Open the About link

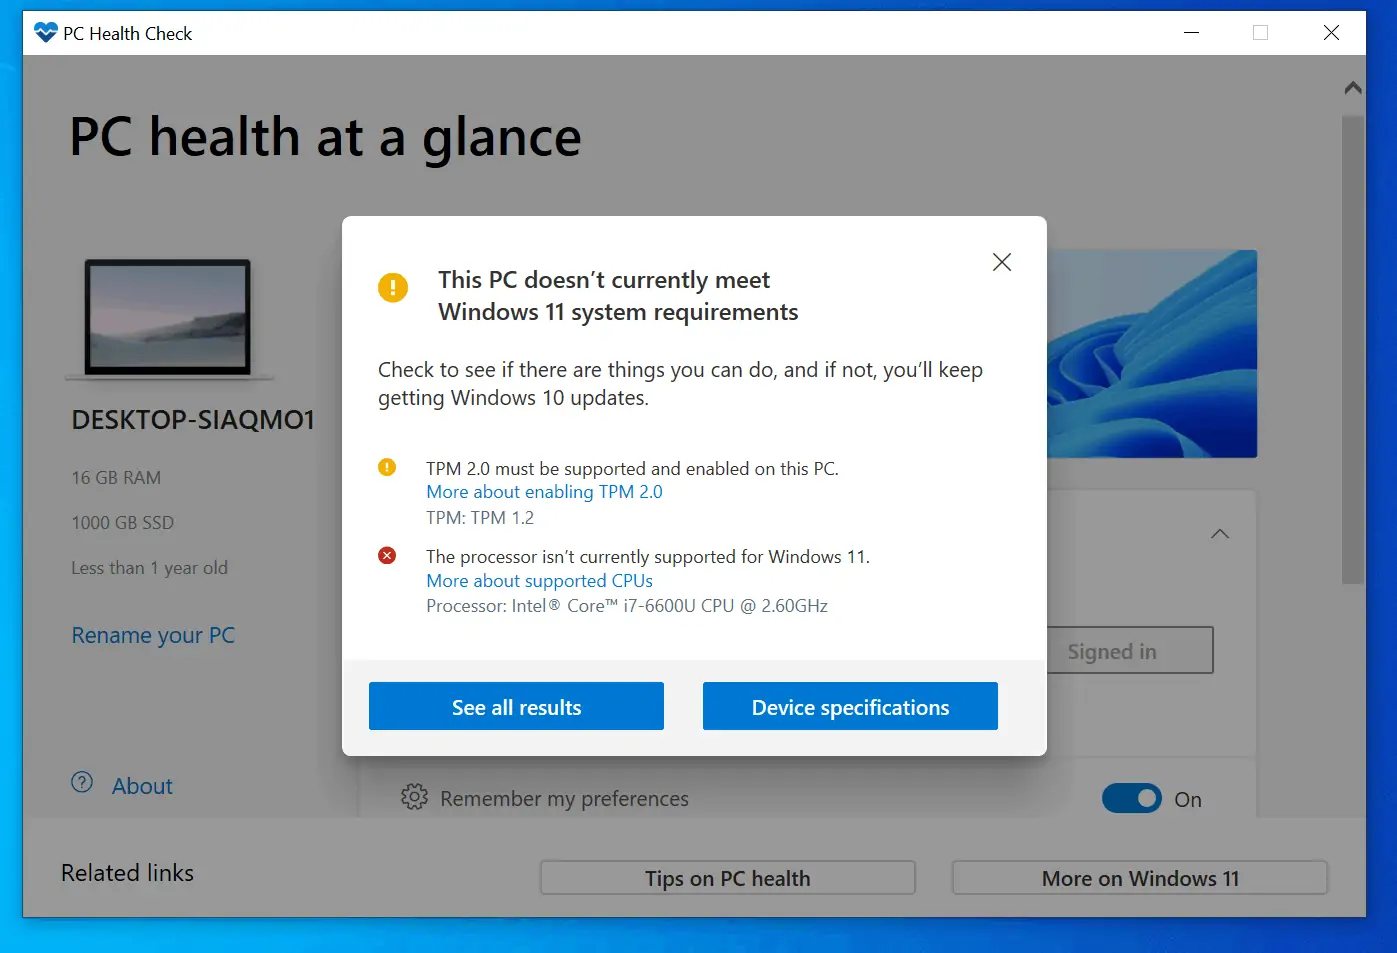coord(142,786)
